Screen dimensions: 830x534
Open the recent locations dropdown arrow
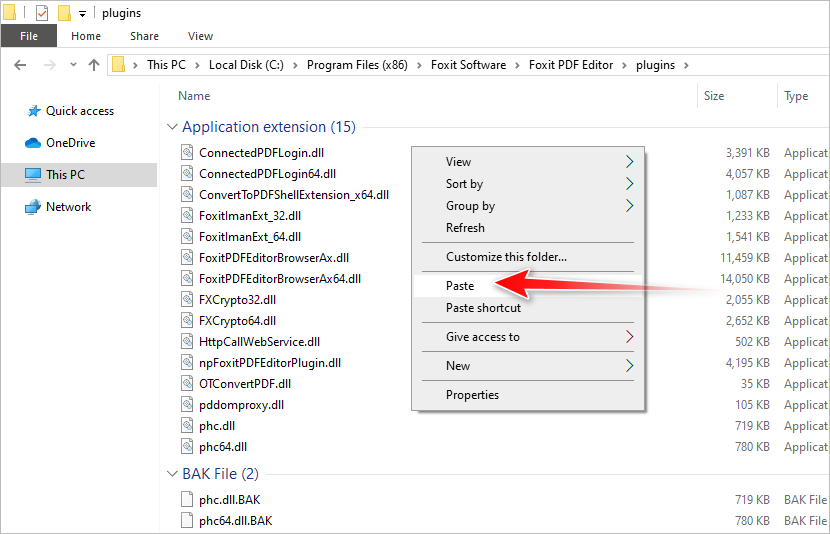[72, 65]
